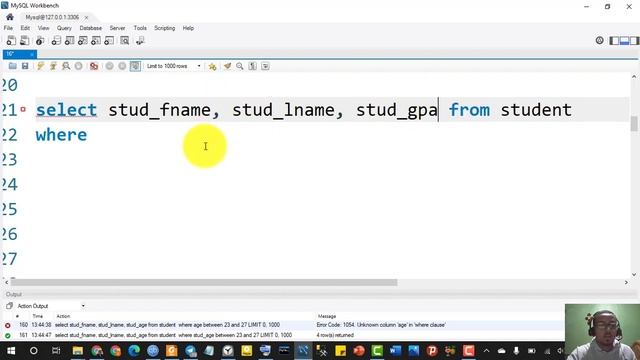Open the Limit to 1000 rows dropdown
640x360 pixels.
tap(174, 66)
